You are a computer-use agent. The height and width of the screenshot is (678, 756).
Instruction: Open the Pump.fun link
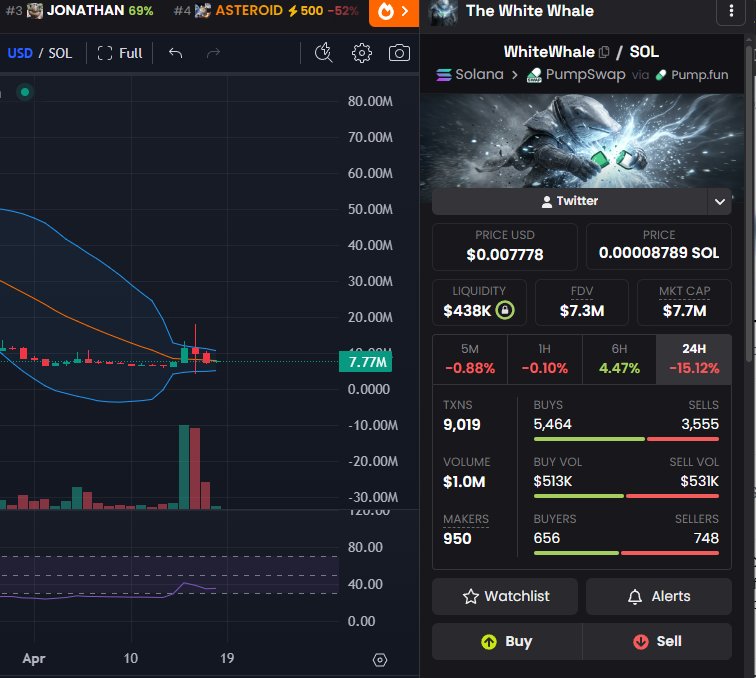click(692, 75)
